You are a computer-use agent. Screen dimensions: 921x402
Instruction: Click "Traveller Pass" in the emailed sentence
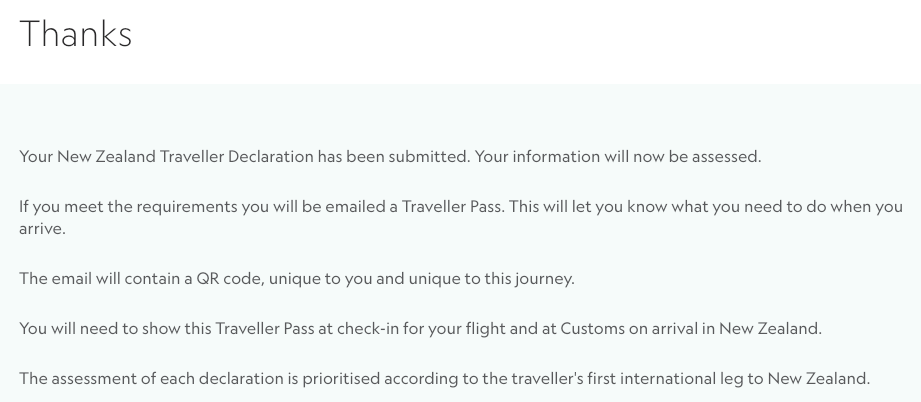(x=451, y=207)
